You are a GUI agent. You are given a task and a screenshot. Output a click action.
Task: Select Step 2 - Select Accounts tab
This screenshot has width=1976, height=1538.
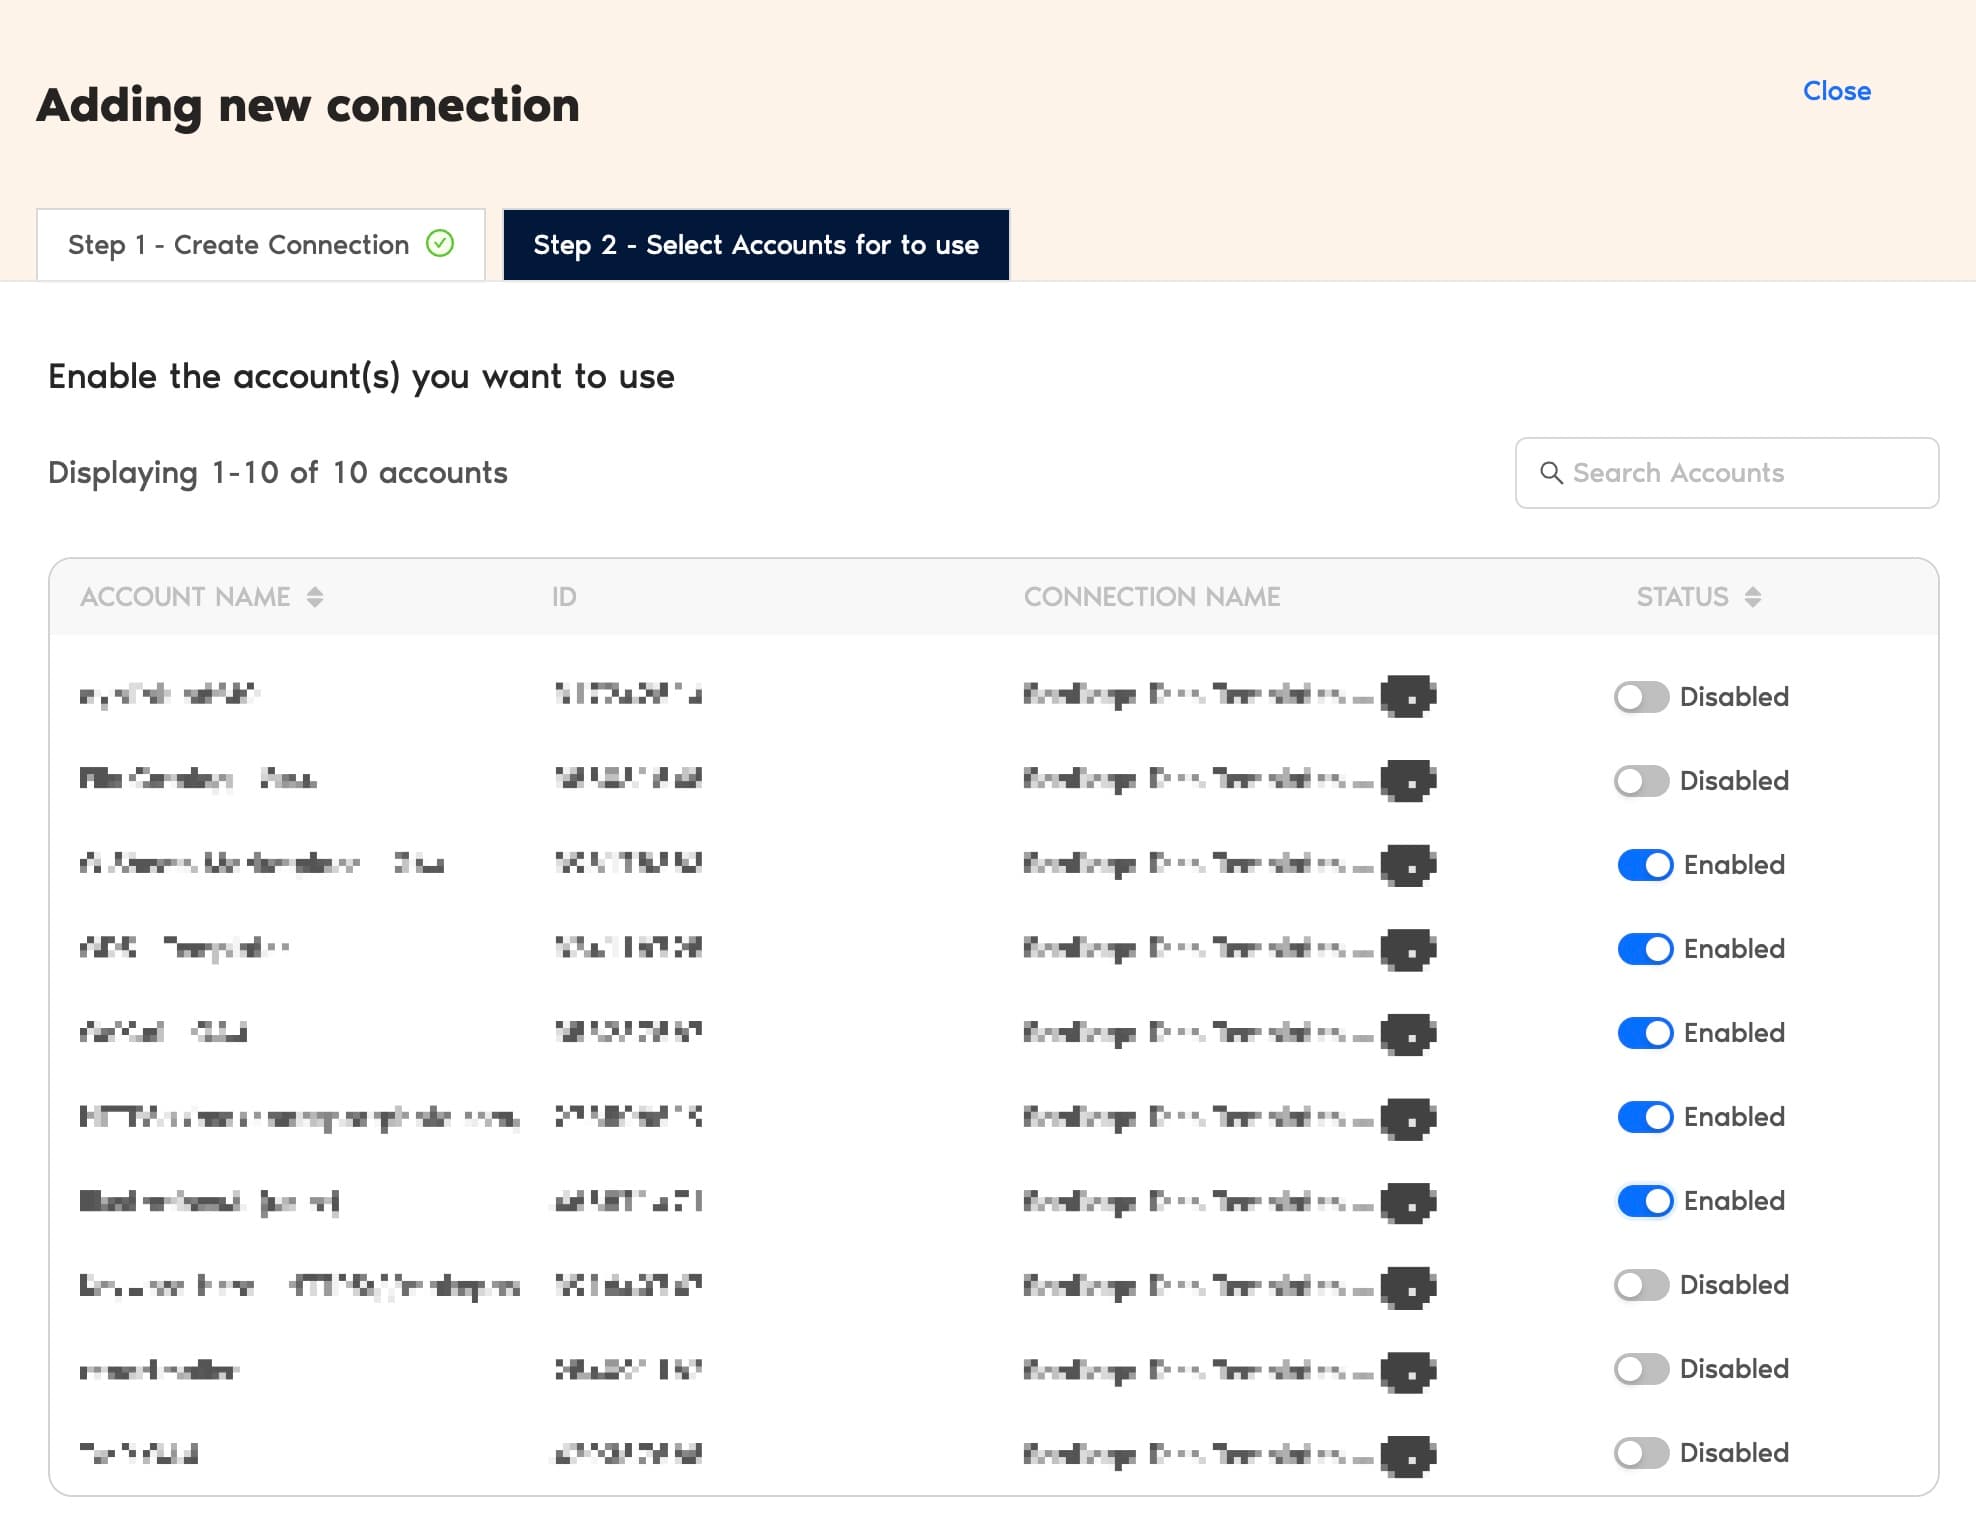(x=756, y=245)
